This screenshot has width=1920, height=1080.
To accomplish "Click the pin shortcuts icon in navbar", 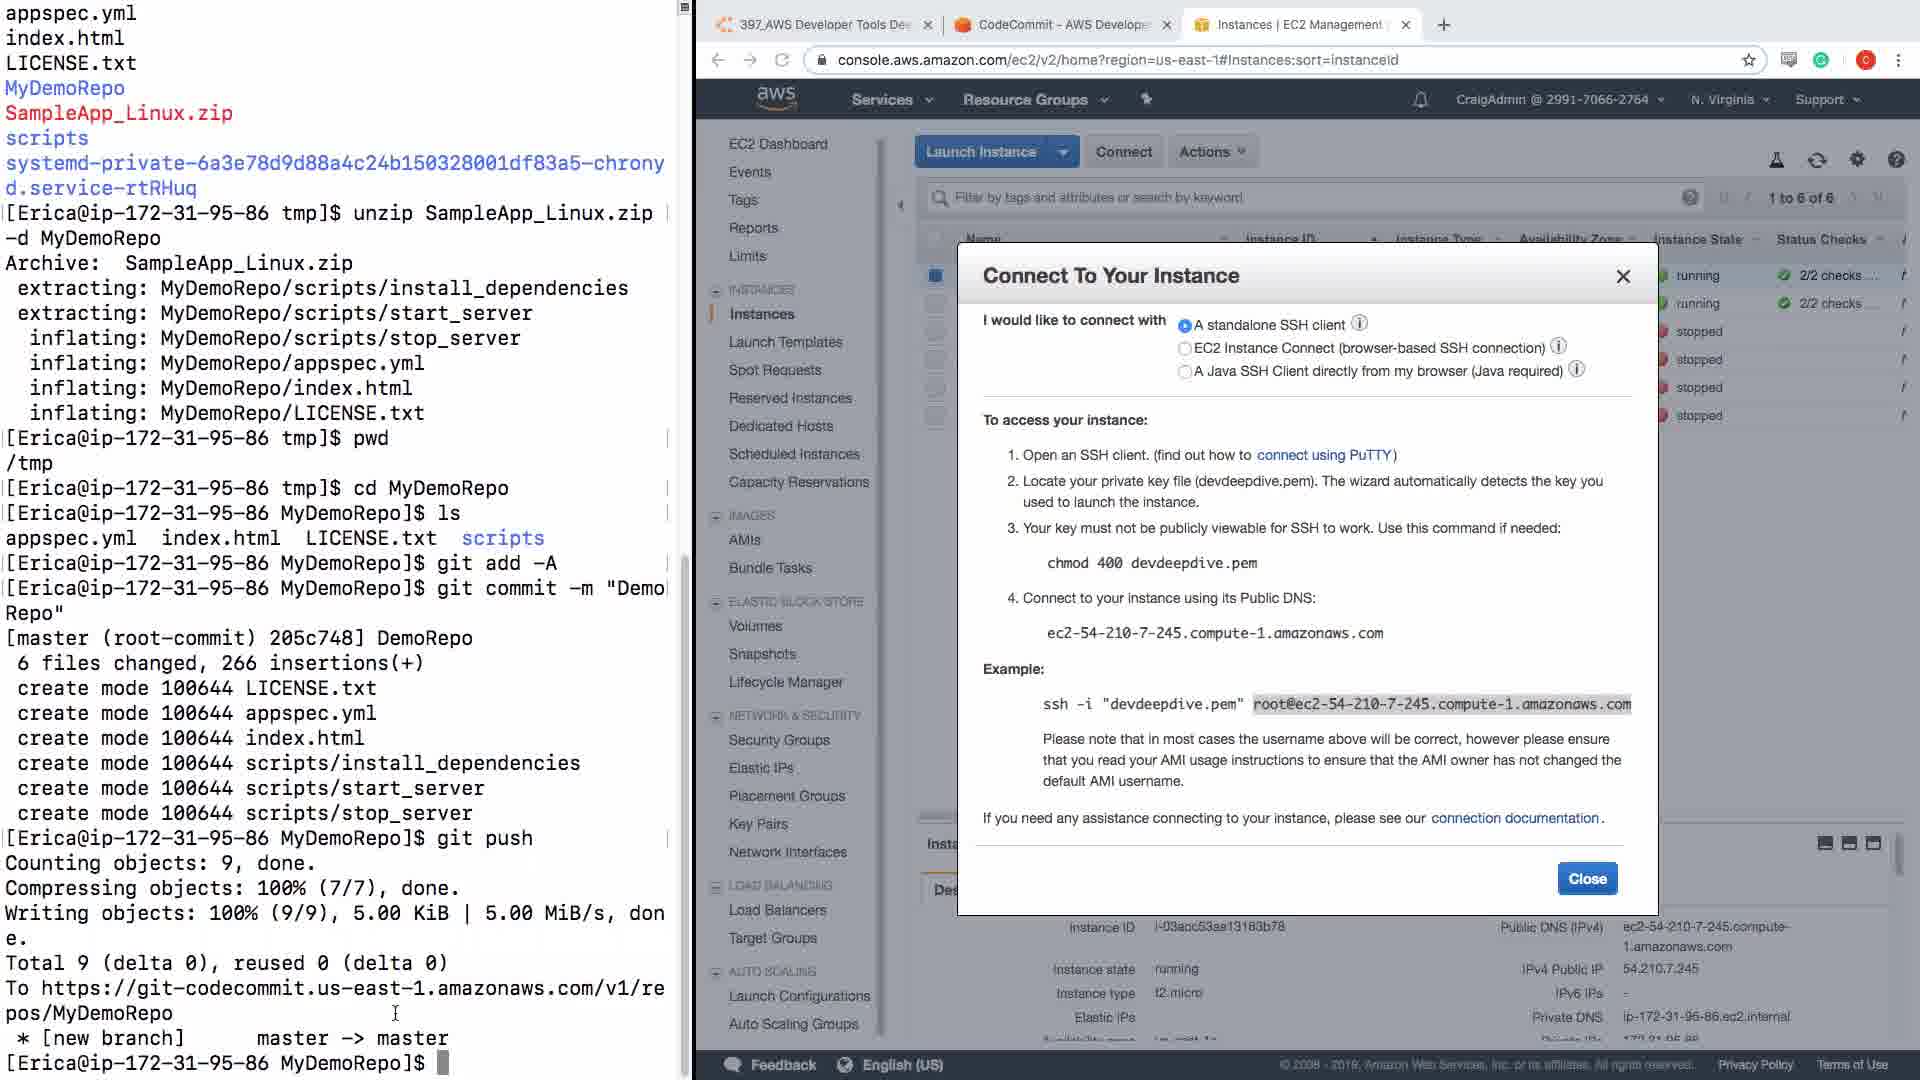I will click(1146, 99).
